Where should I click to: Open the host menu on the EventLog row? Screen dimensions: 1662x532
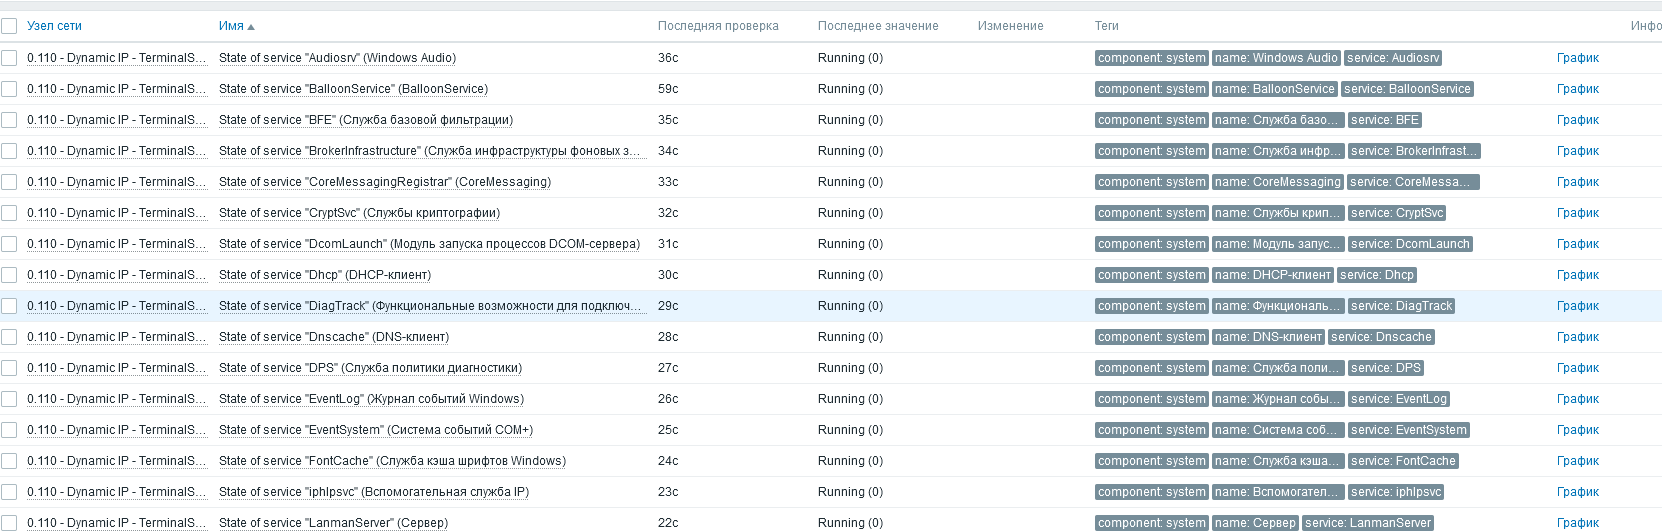(x=116, y=399)
